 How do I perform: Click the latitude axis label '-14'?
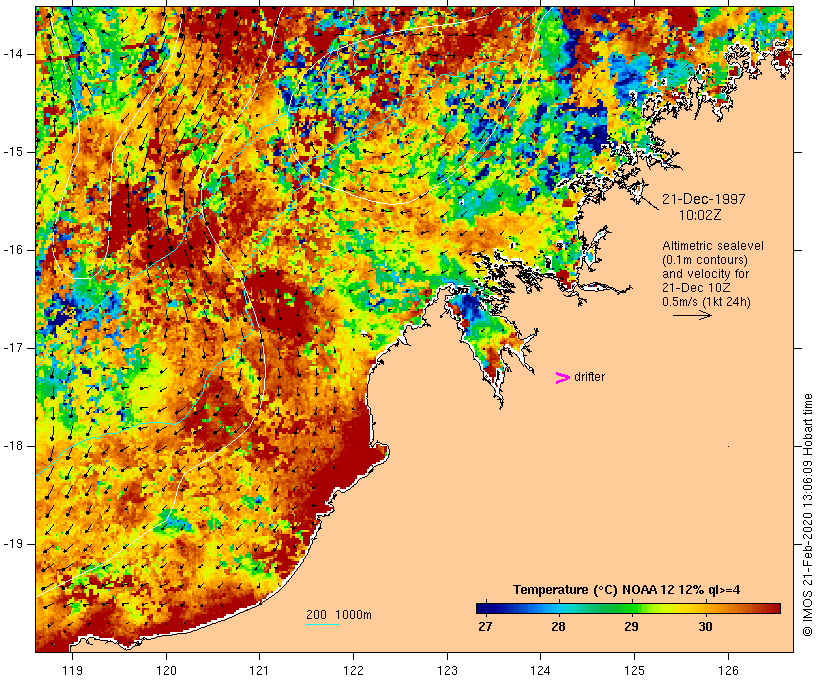click(12, 54)
